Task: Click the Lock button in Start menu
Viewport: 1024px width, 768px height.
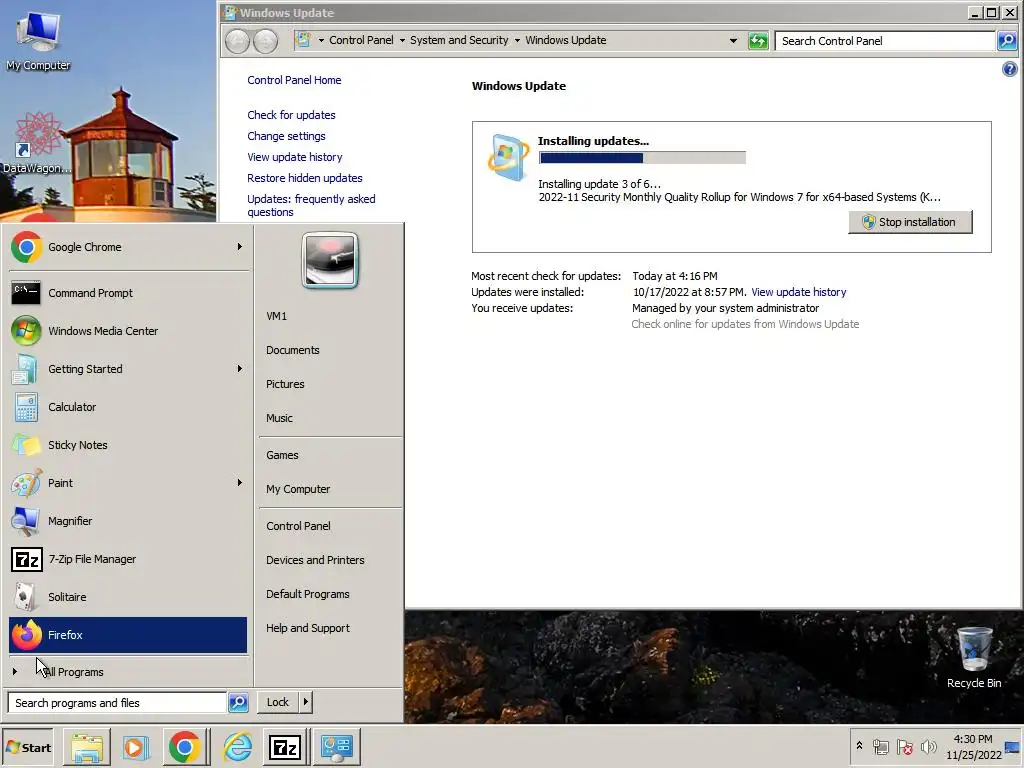Action: 278,703
